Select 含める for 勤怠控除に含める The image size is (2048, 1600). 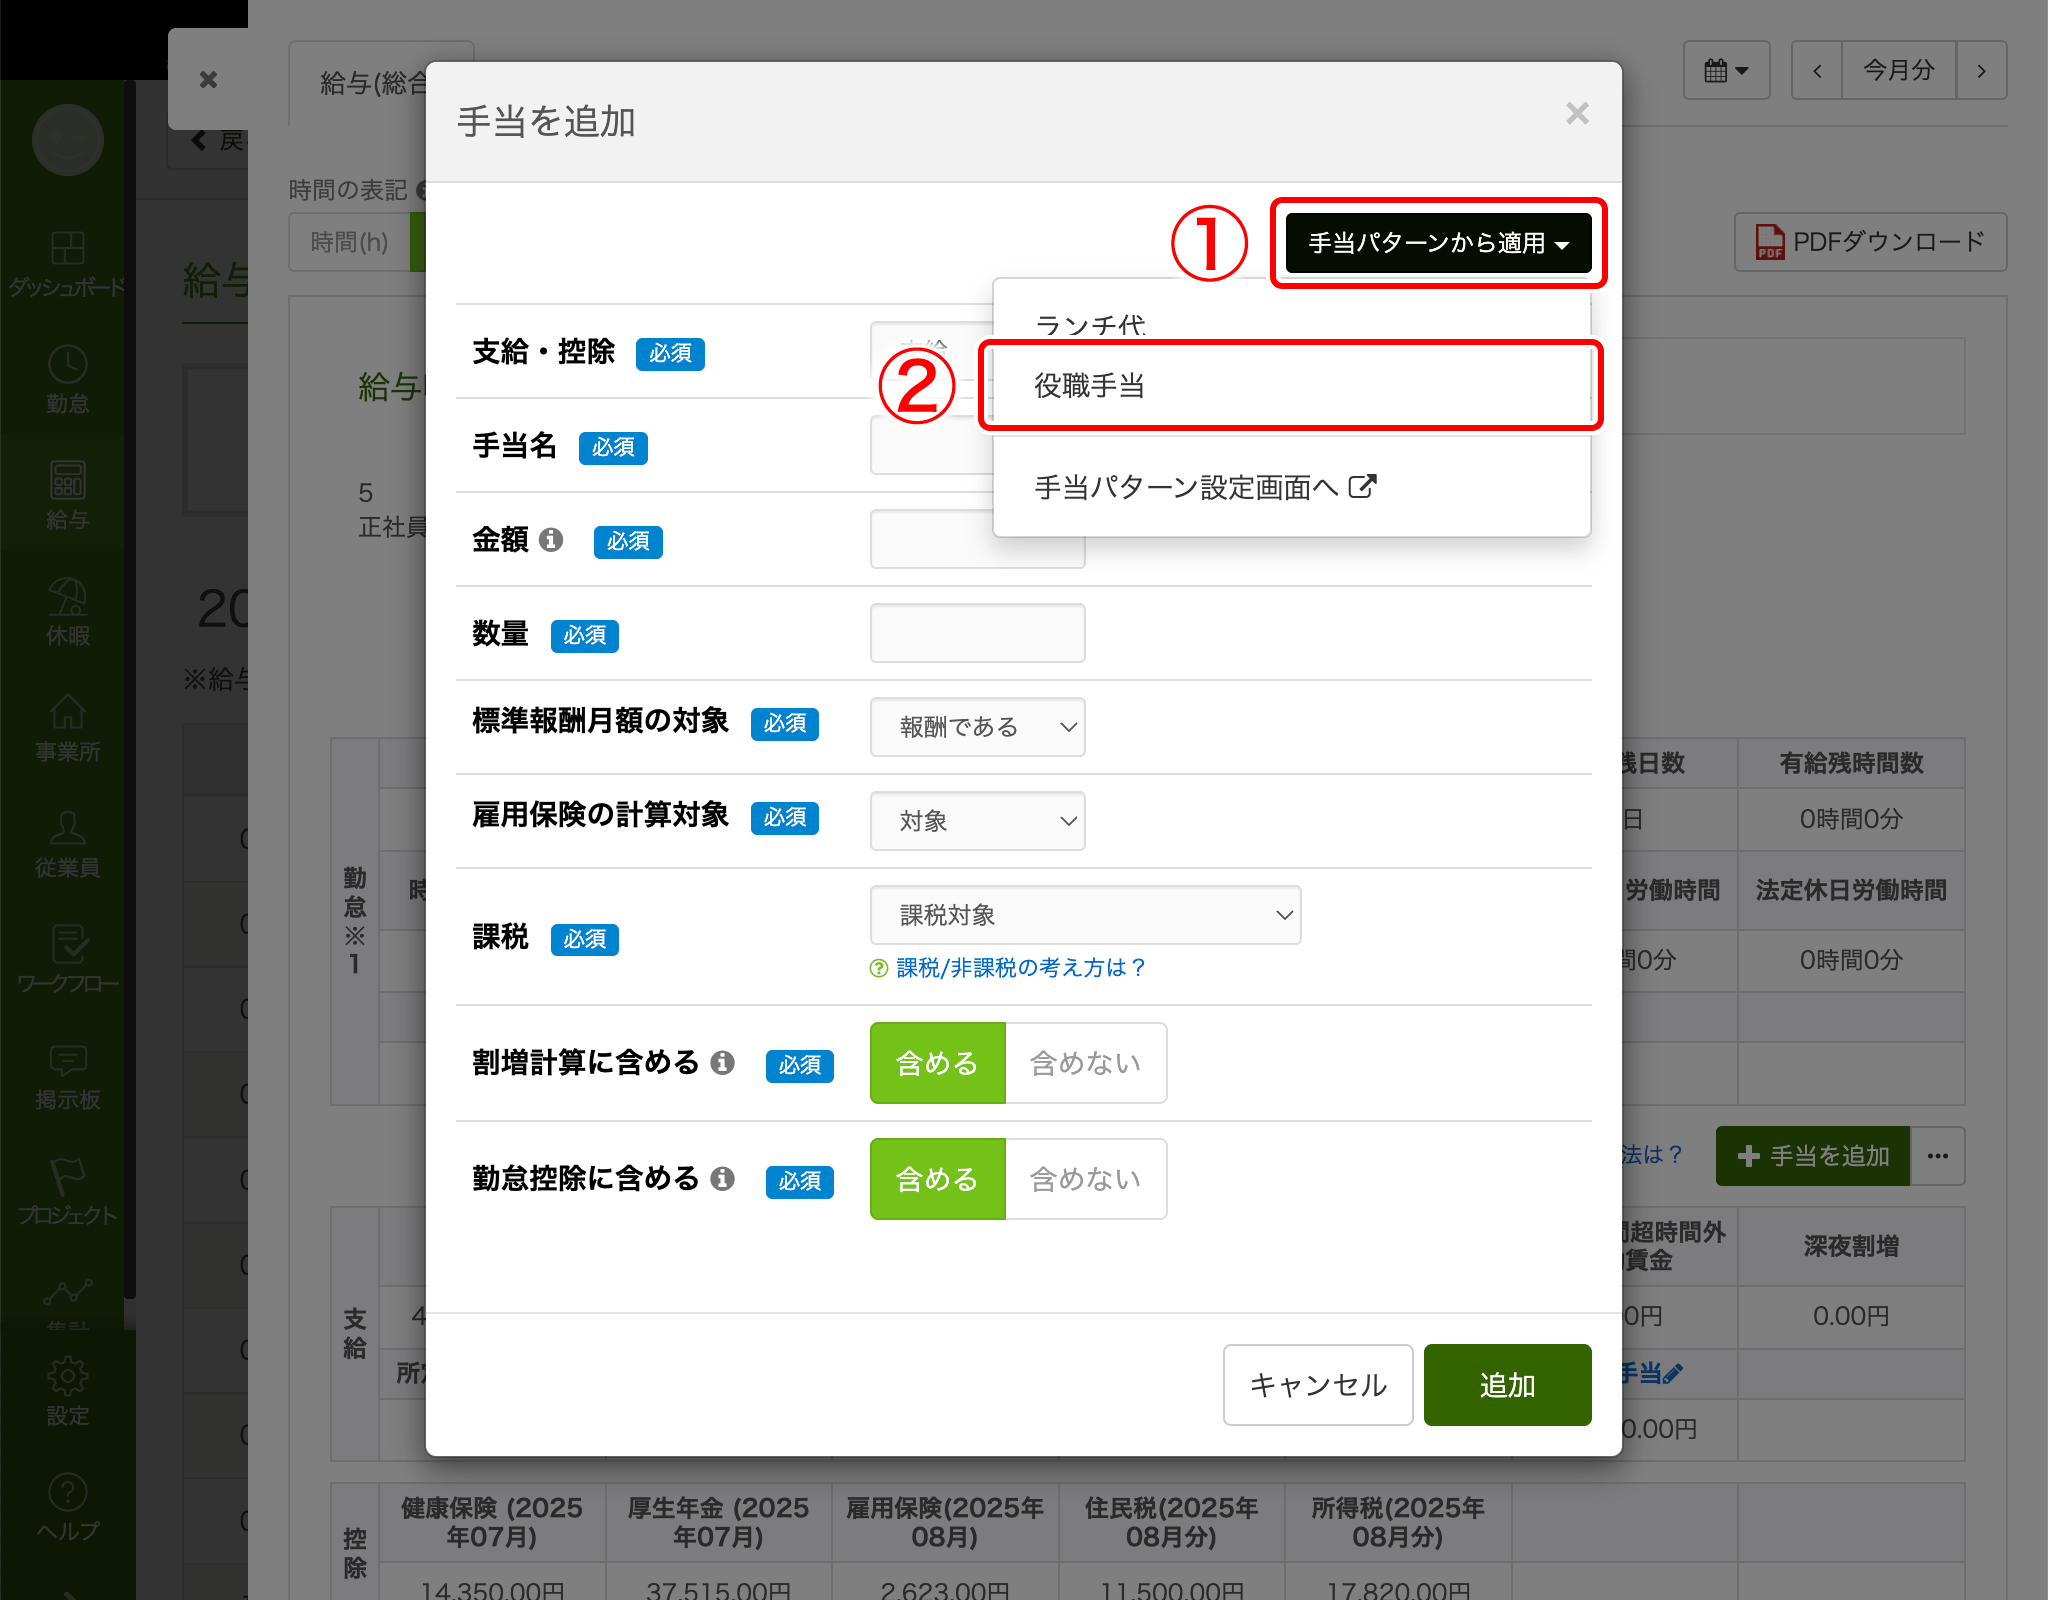tap(937, 1179)
